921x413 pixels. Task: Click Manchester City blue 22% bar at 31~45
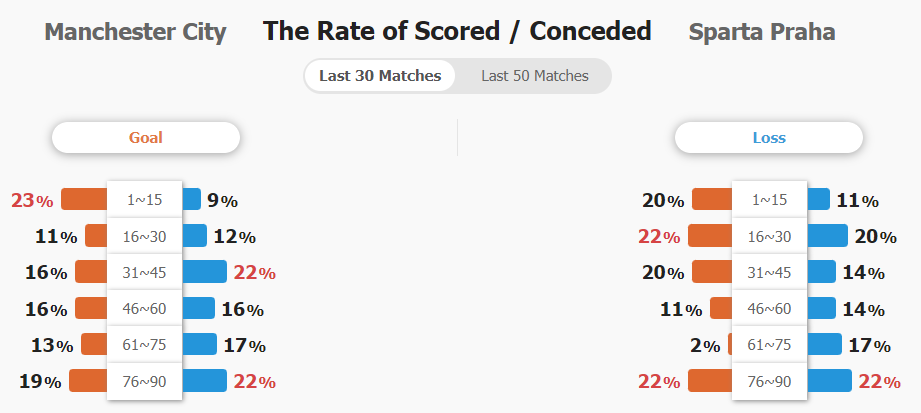coord(204,271)
